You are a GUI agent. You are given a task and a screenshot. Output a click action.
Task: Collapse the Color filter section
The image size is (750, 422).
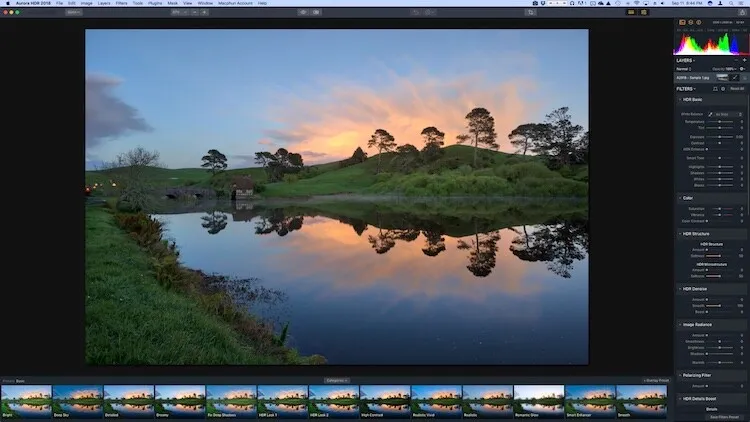pyautogui.click(x=688, y=198)
